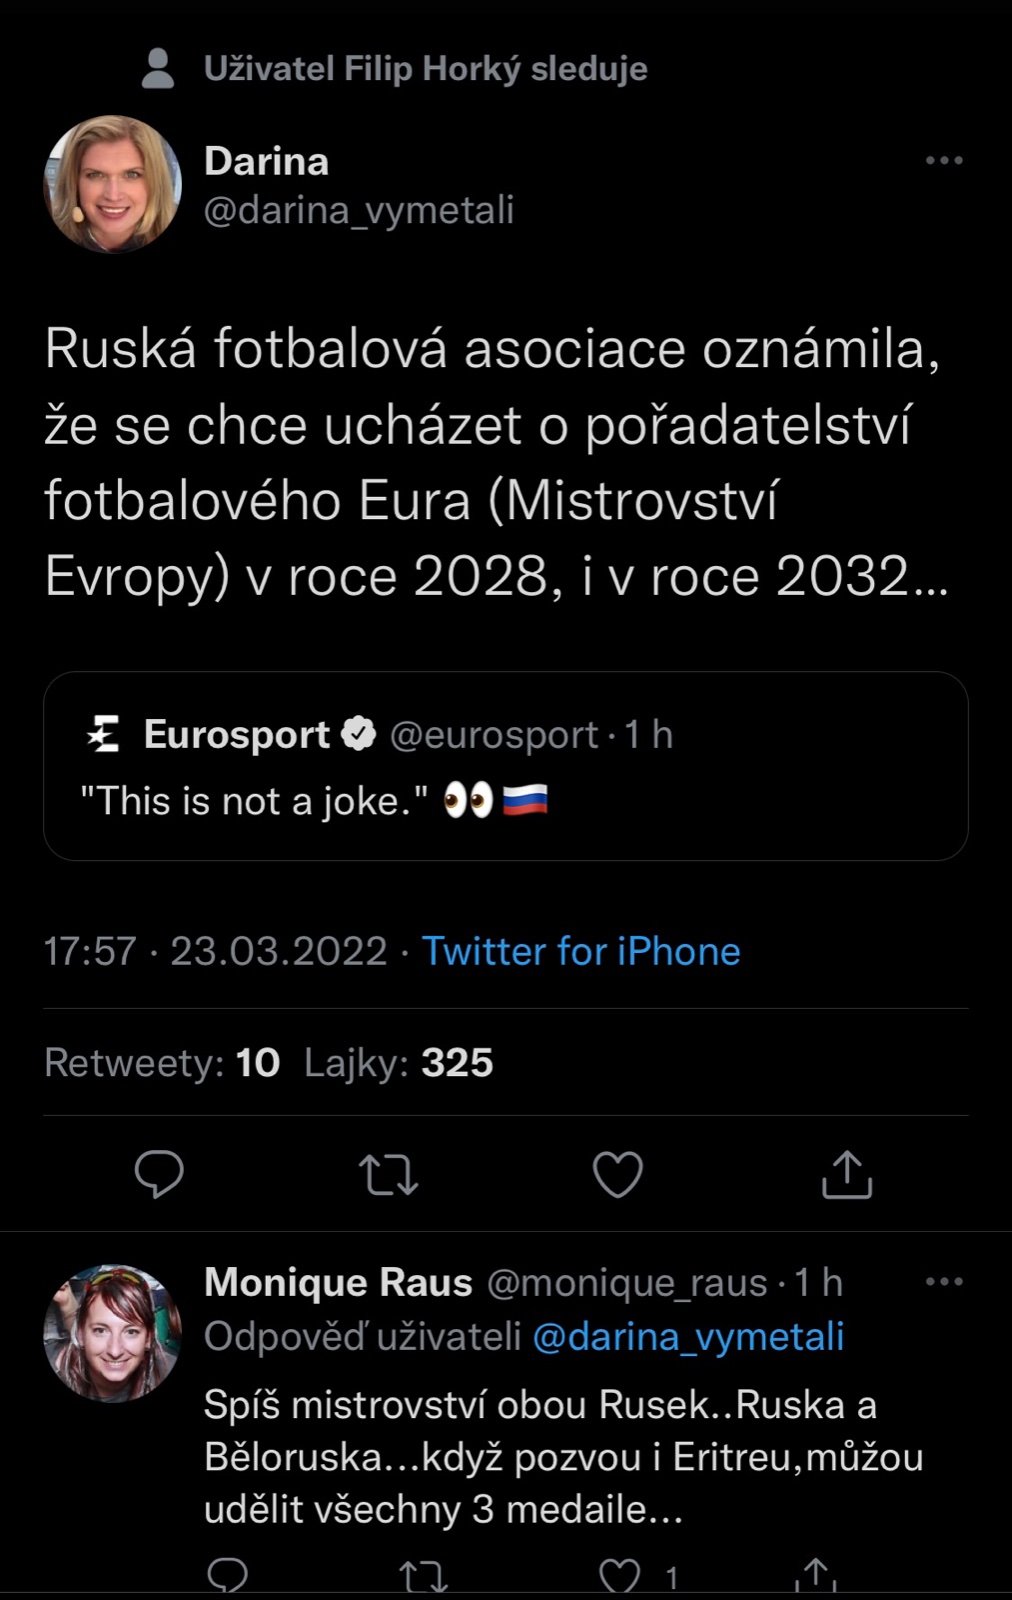Image resolution: width=1012 pixels, height=1600 pixels.
Task: Retweet Darina's tweet using the retweet icon
Action: pyautogui.click(x=388, y=1174)
